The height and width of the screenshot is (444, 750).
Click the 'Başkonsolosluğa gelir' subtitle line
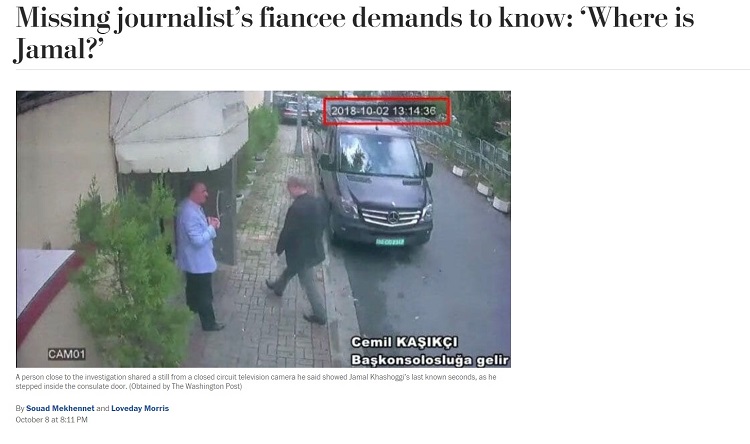tap(430, 360)
